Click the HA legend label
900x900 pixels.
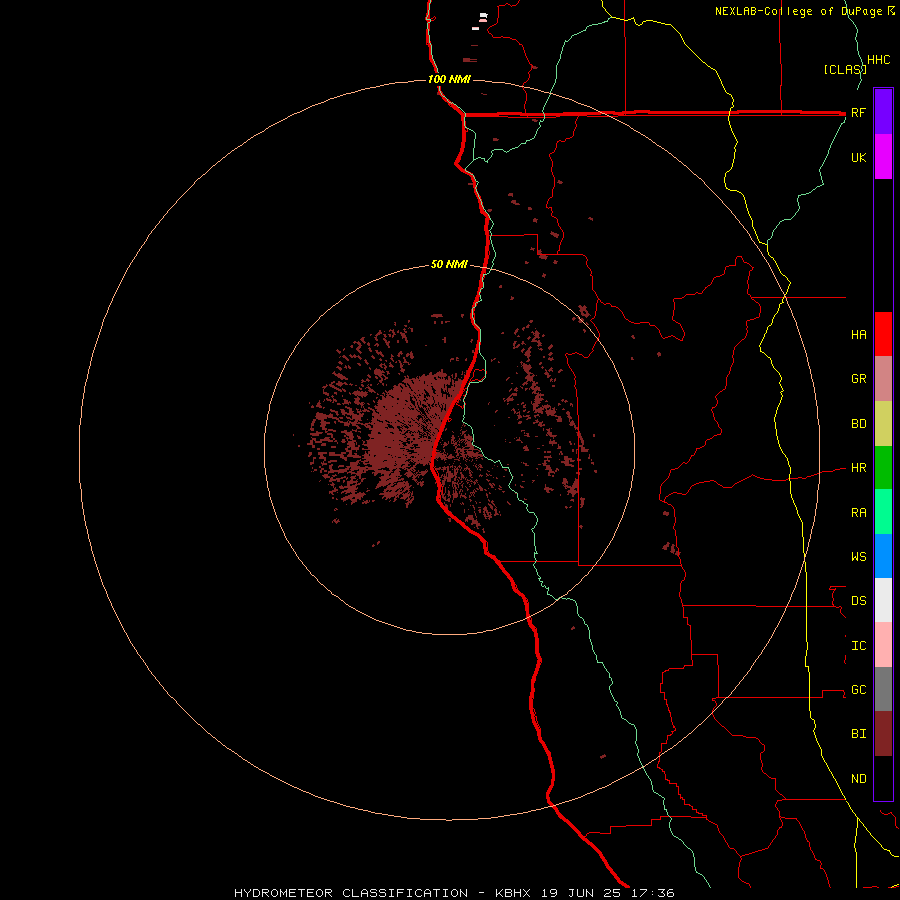point(859,334)
